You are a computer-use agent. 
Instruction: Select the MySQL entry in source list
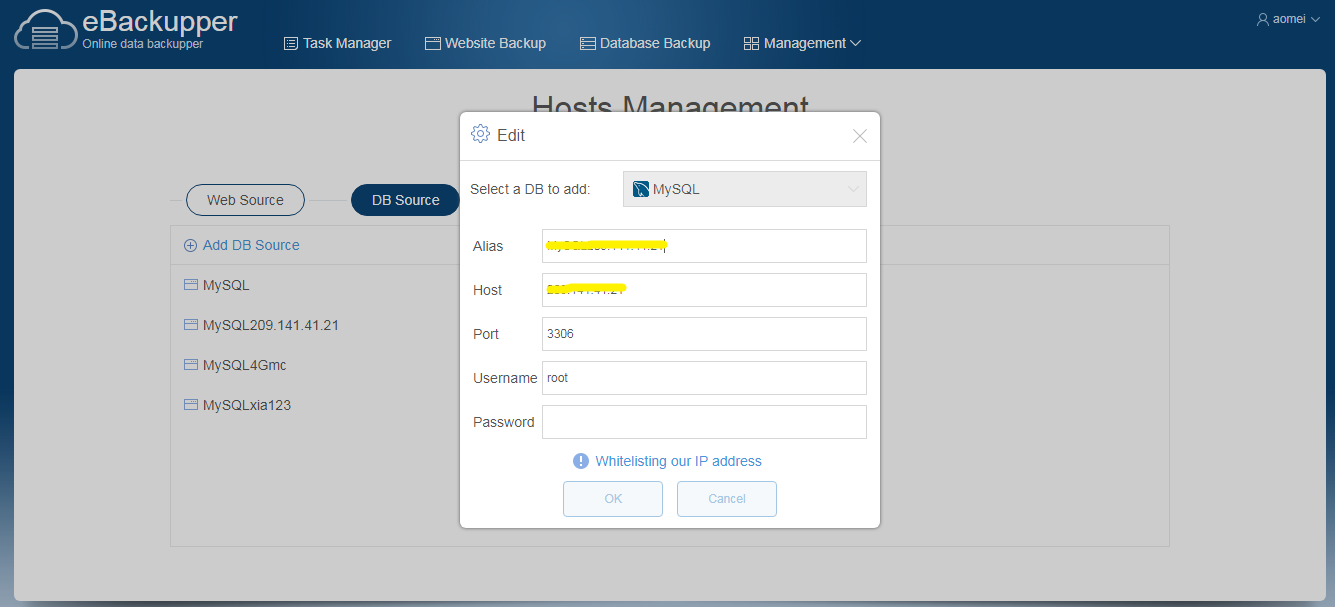[x=226, y=285]
